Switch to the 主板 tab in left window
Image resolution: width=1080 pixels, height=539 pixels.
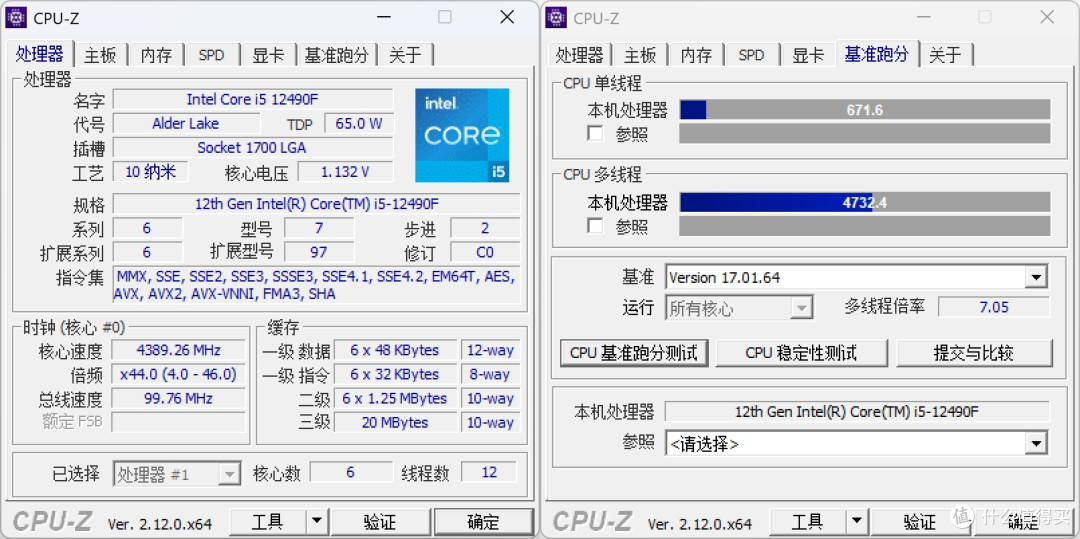coord(100,55)
